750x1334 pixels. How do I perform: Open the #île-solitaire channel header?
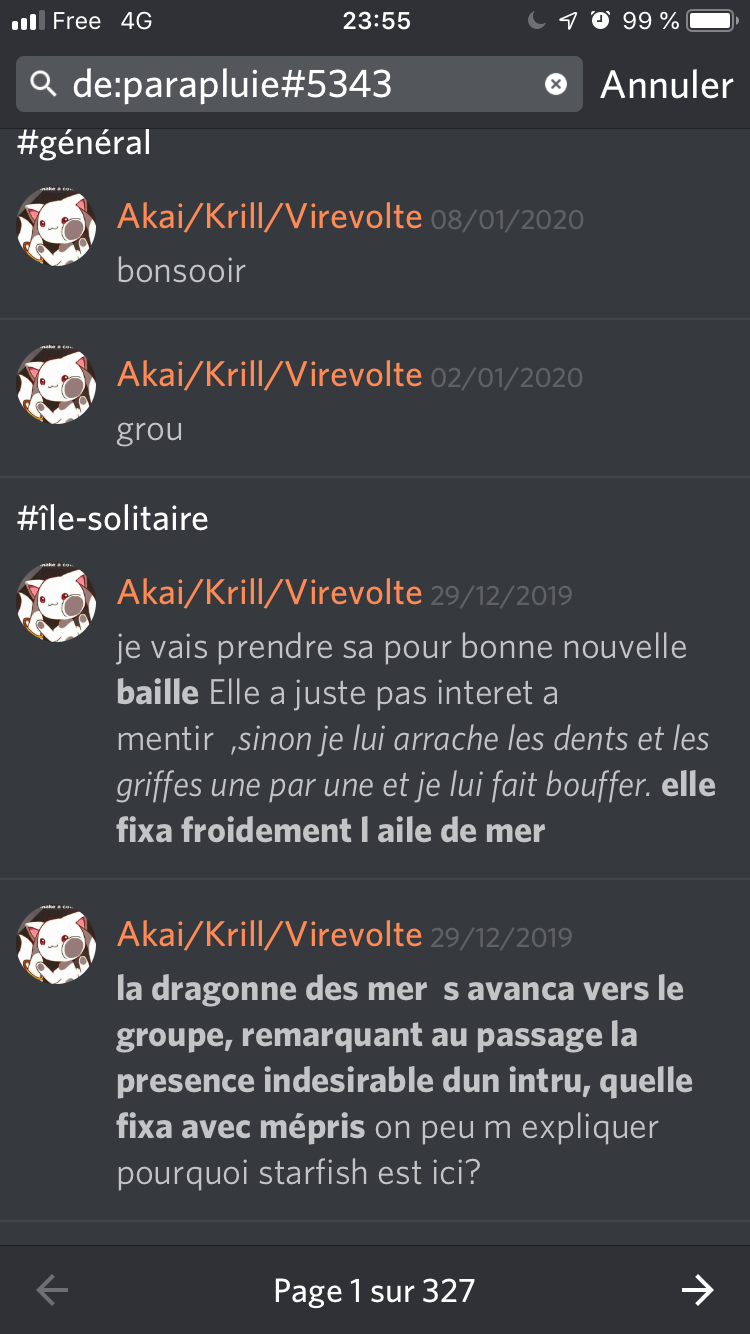[x=113, y=519]
